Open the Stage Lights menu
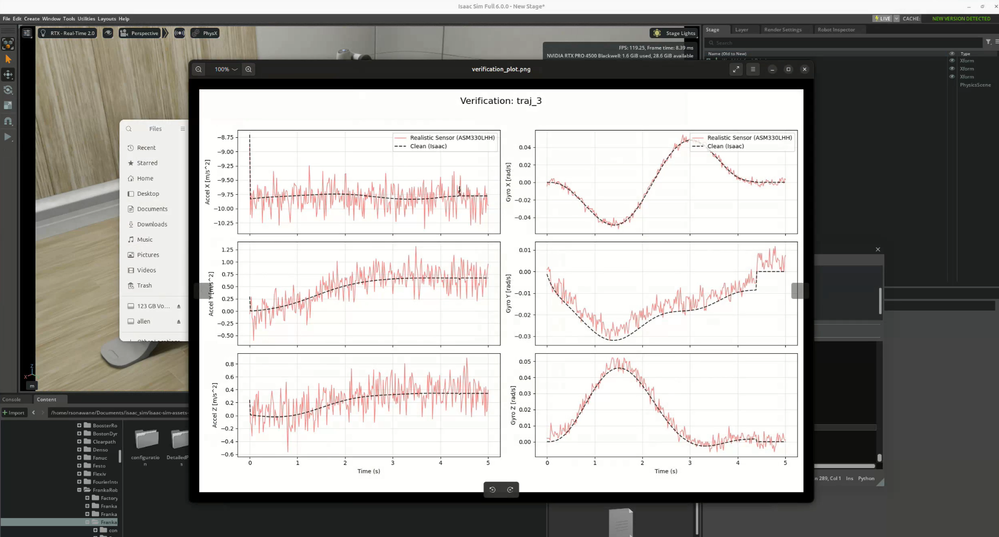The image size is (999, 537). [x=674, y=33]
